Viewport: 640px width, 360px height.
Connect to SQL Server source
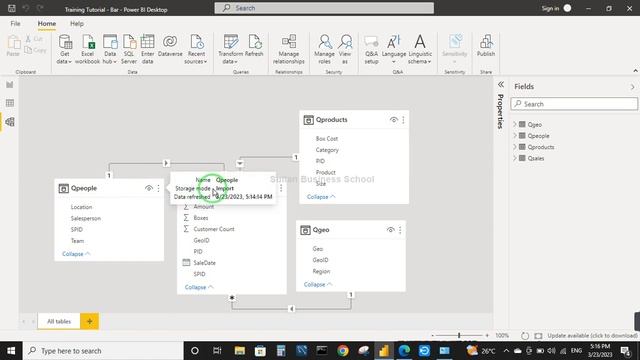click(129, 49)
